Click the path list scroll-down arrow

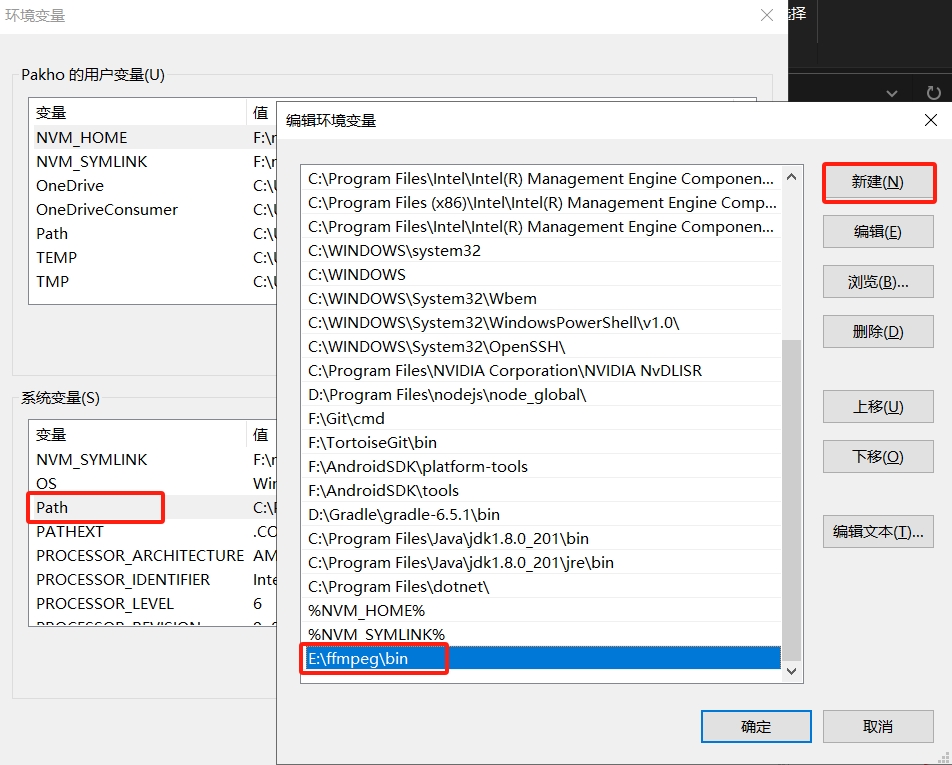tap(792, 671)
